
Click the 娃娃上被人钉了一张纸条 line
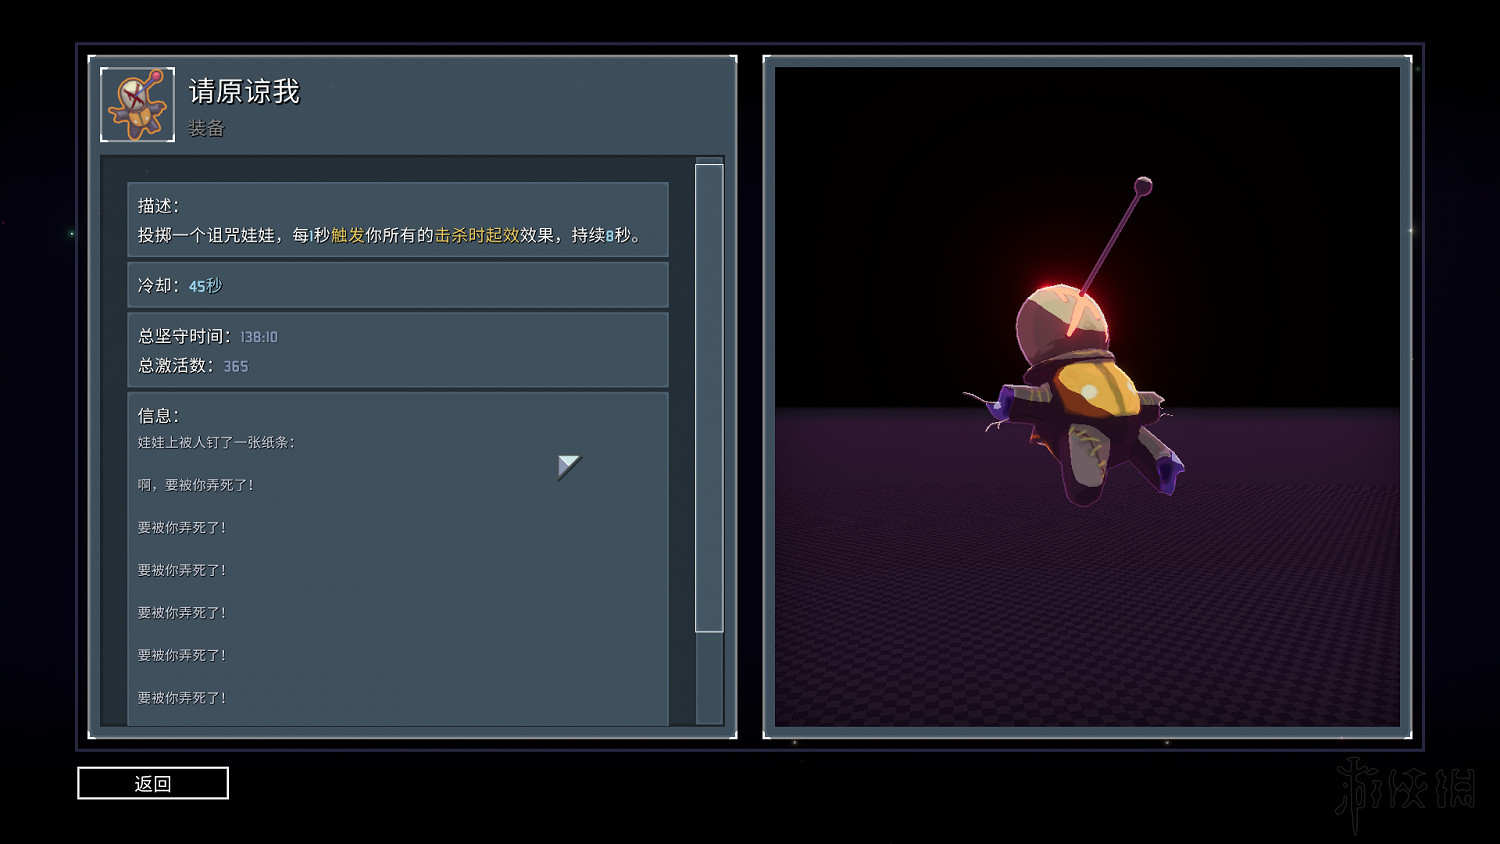216,443
